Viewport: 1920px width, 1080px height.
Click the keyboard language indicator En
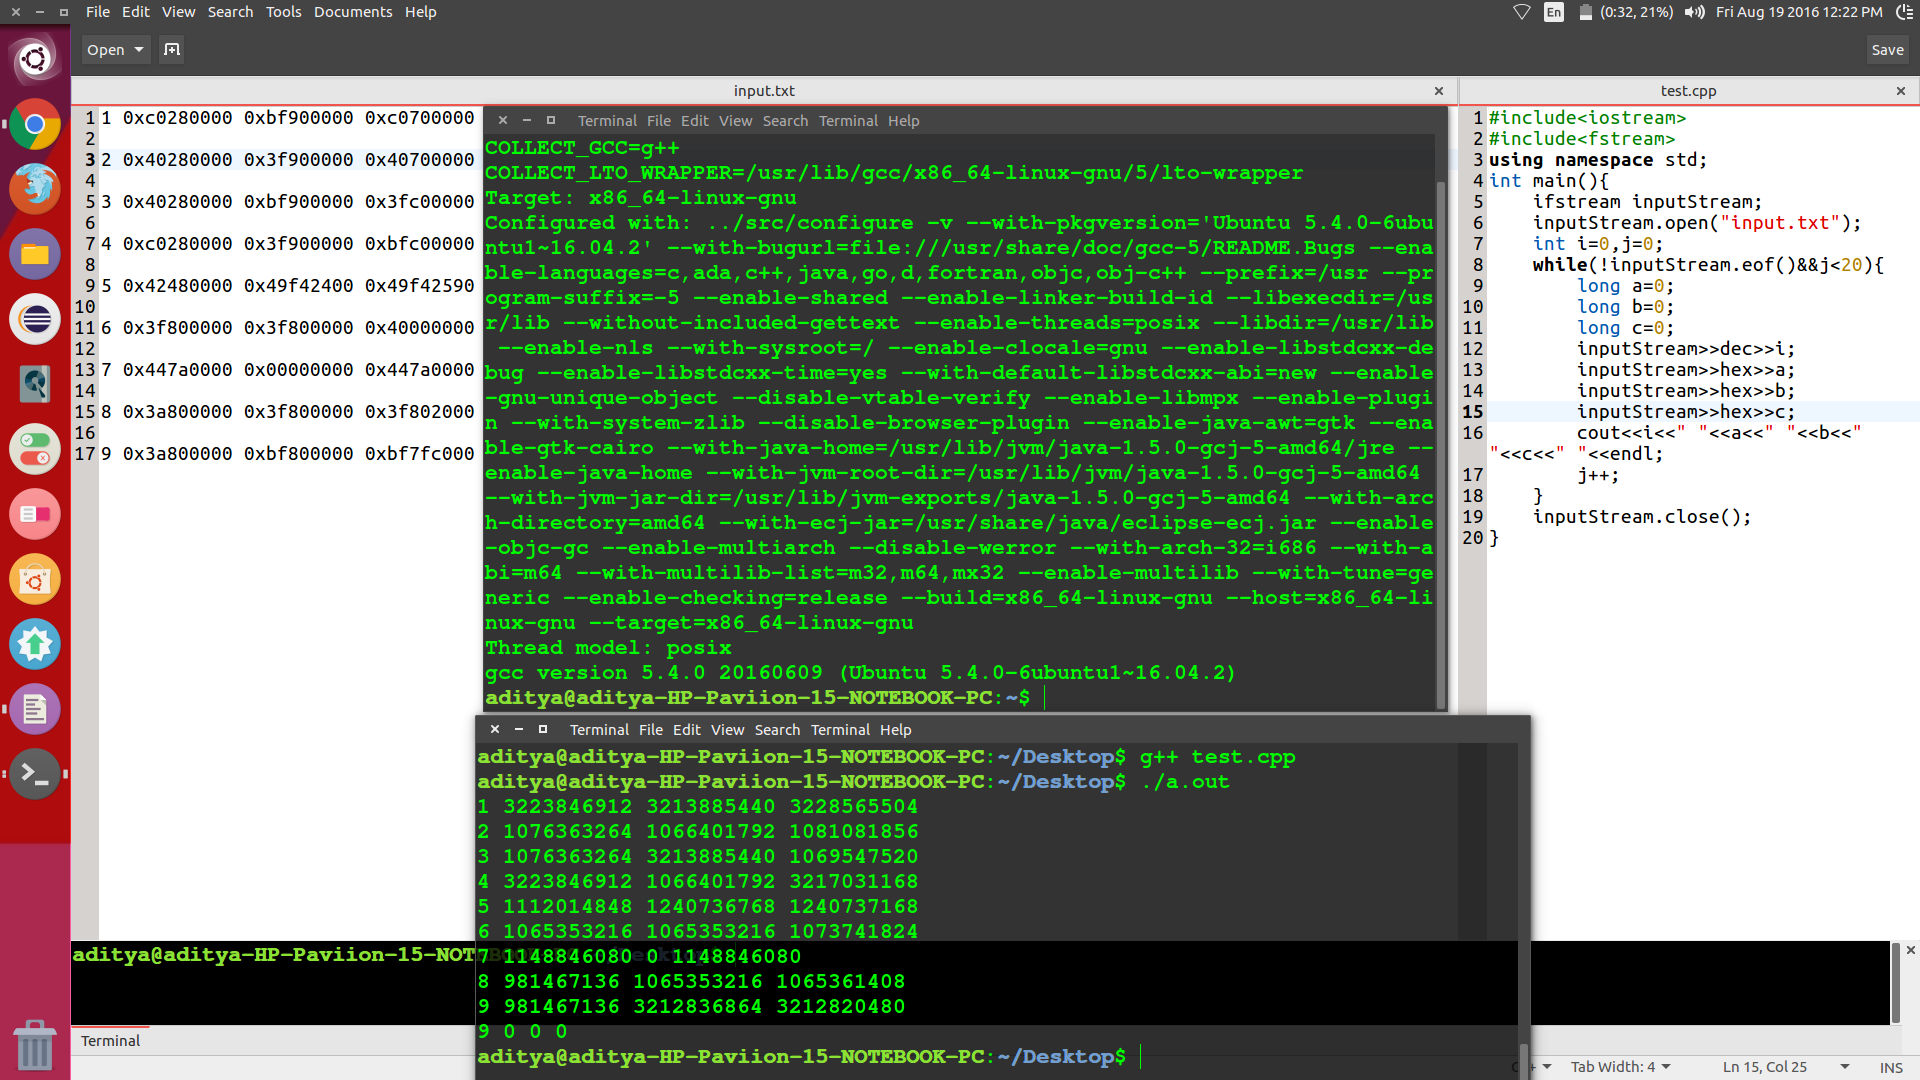(1552, 12)
